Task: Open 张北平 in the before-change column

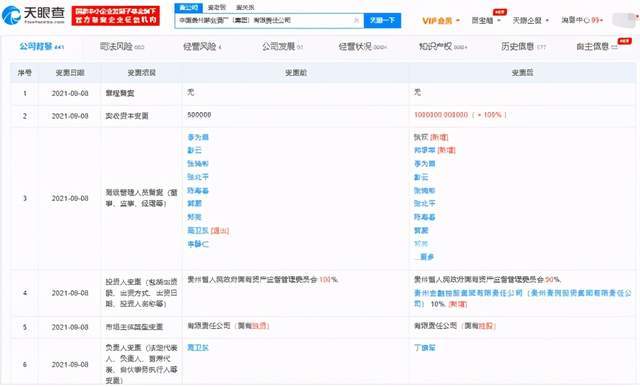Action: [198, 177]
